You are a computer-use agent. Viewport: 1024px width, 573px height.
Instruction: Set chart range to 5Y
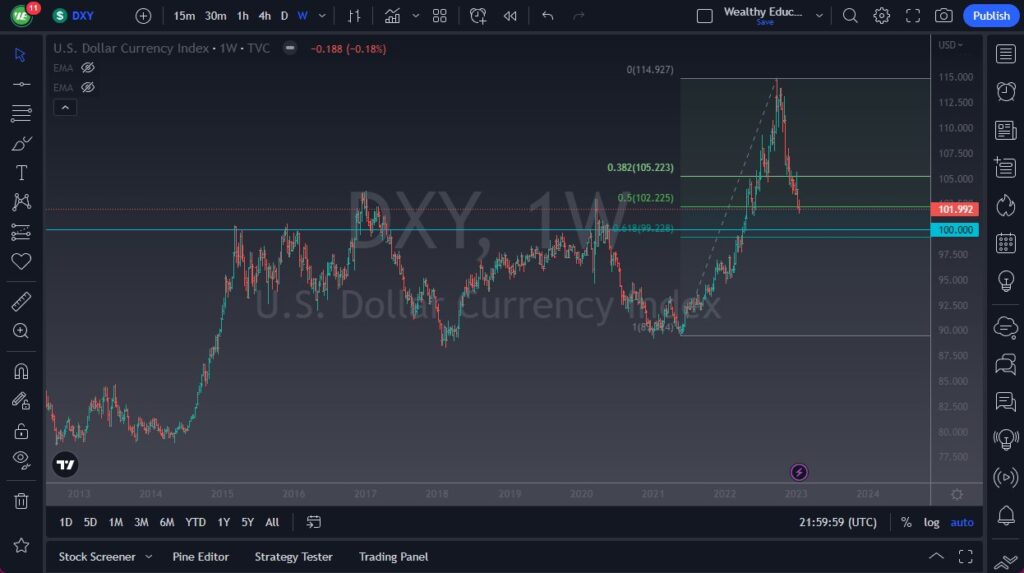248,522
